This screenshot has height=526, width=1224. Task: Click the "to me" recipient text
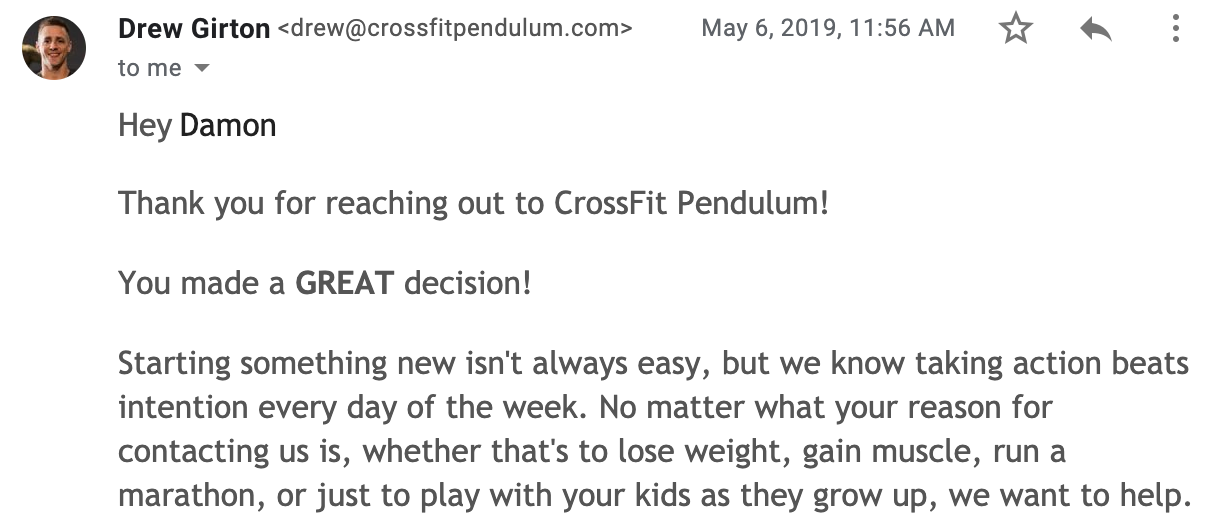pos(150,68)
